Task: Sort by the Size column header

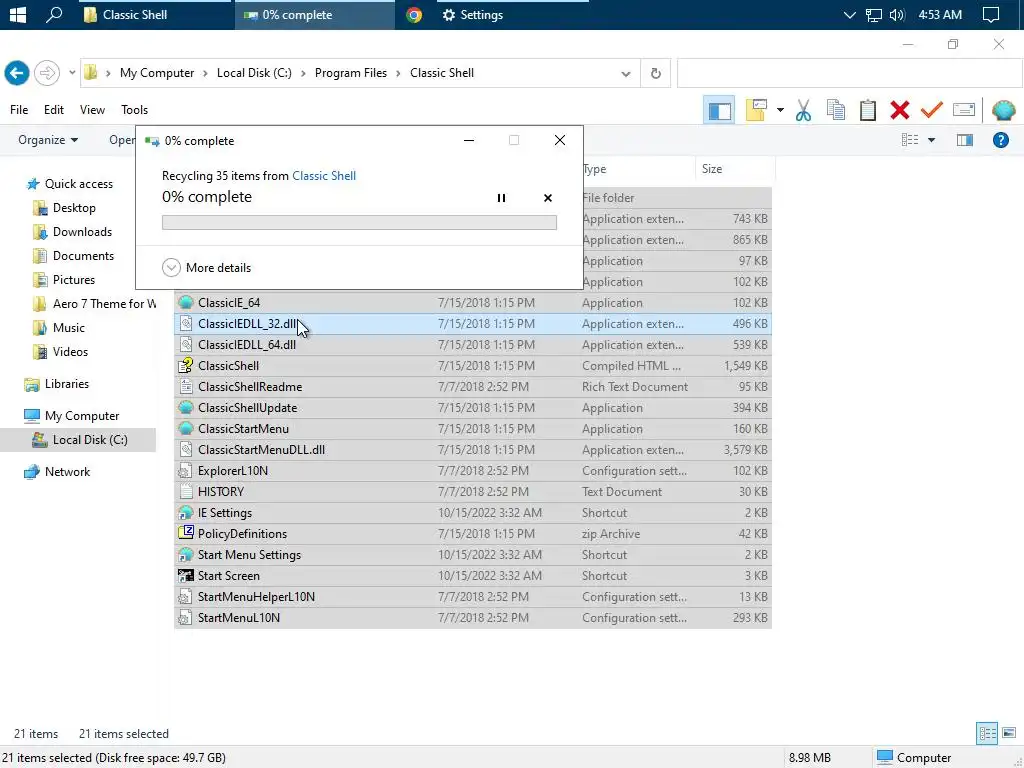Action: (x=734, y=169)
